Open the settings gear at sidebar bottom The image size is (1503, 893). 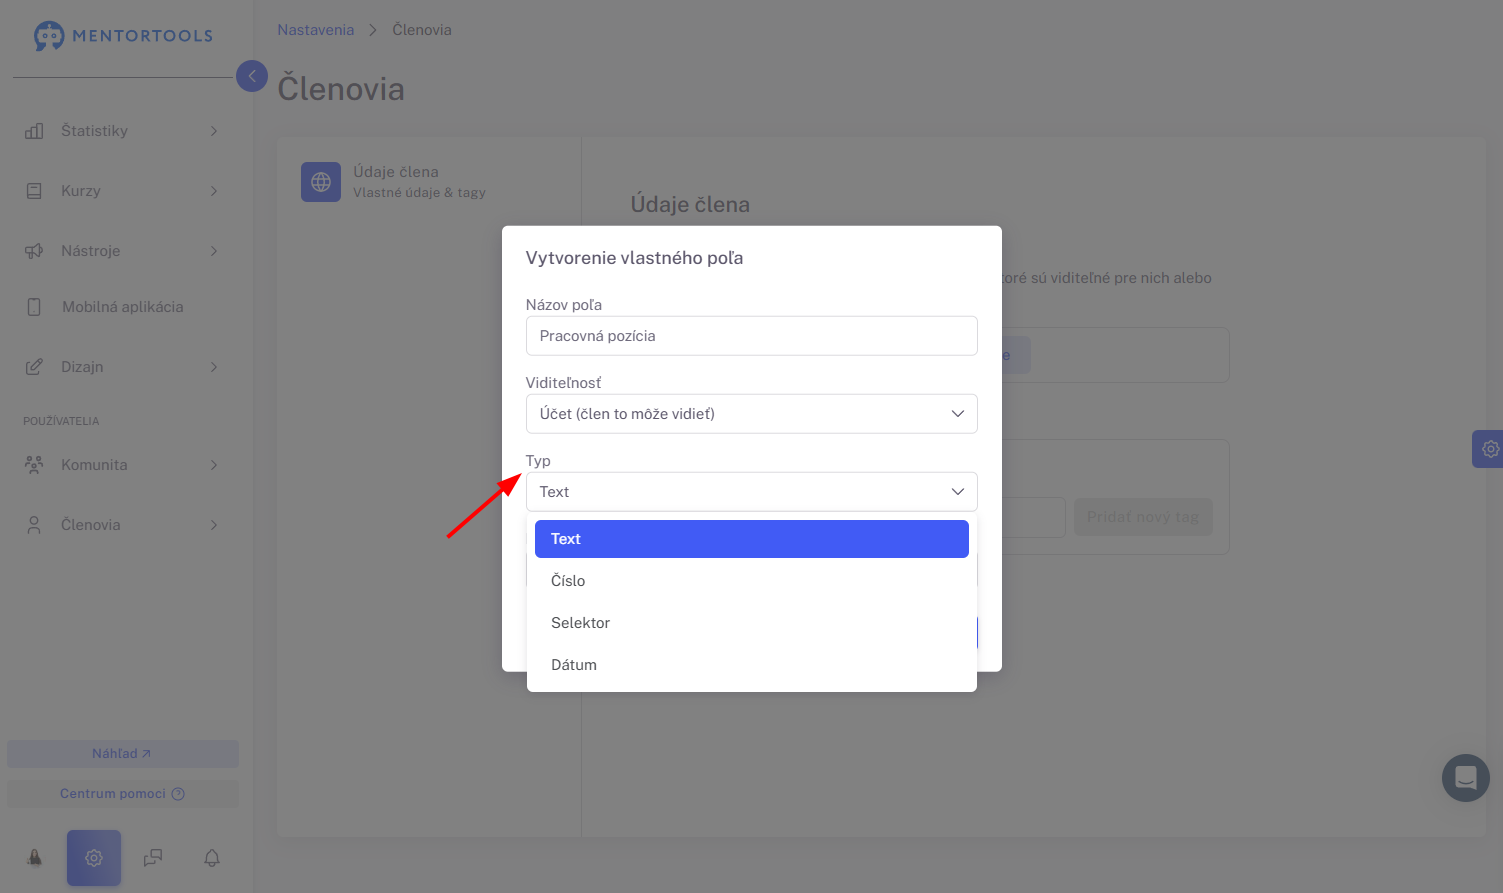coord(94,858)
